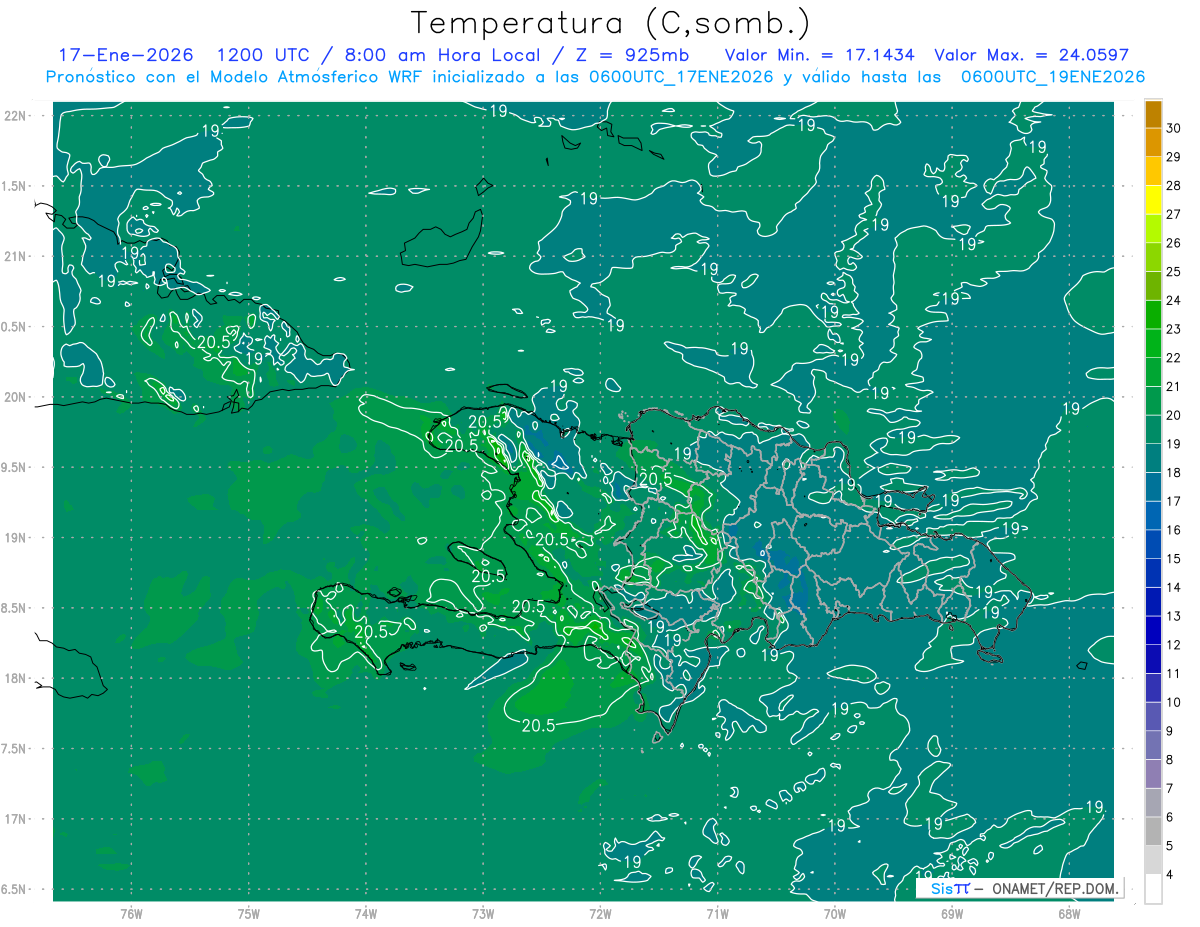The height and width of the screenshot is (927, 1200).
Task: Click the "10" value on the color scale
Action: pos(1173,703)
